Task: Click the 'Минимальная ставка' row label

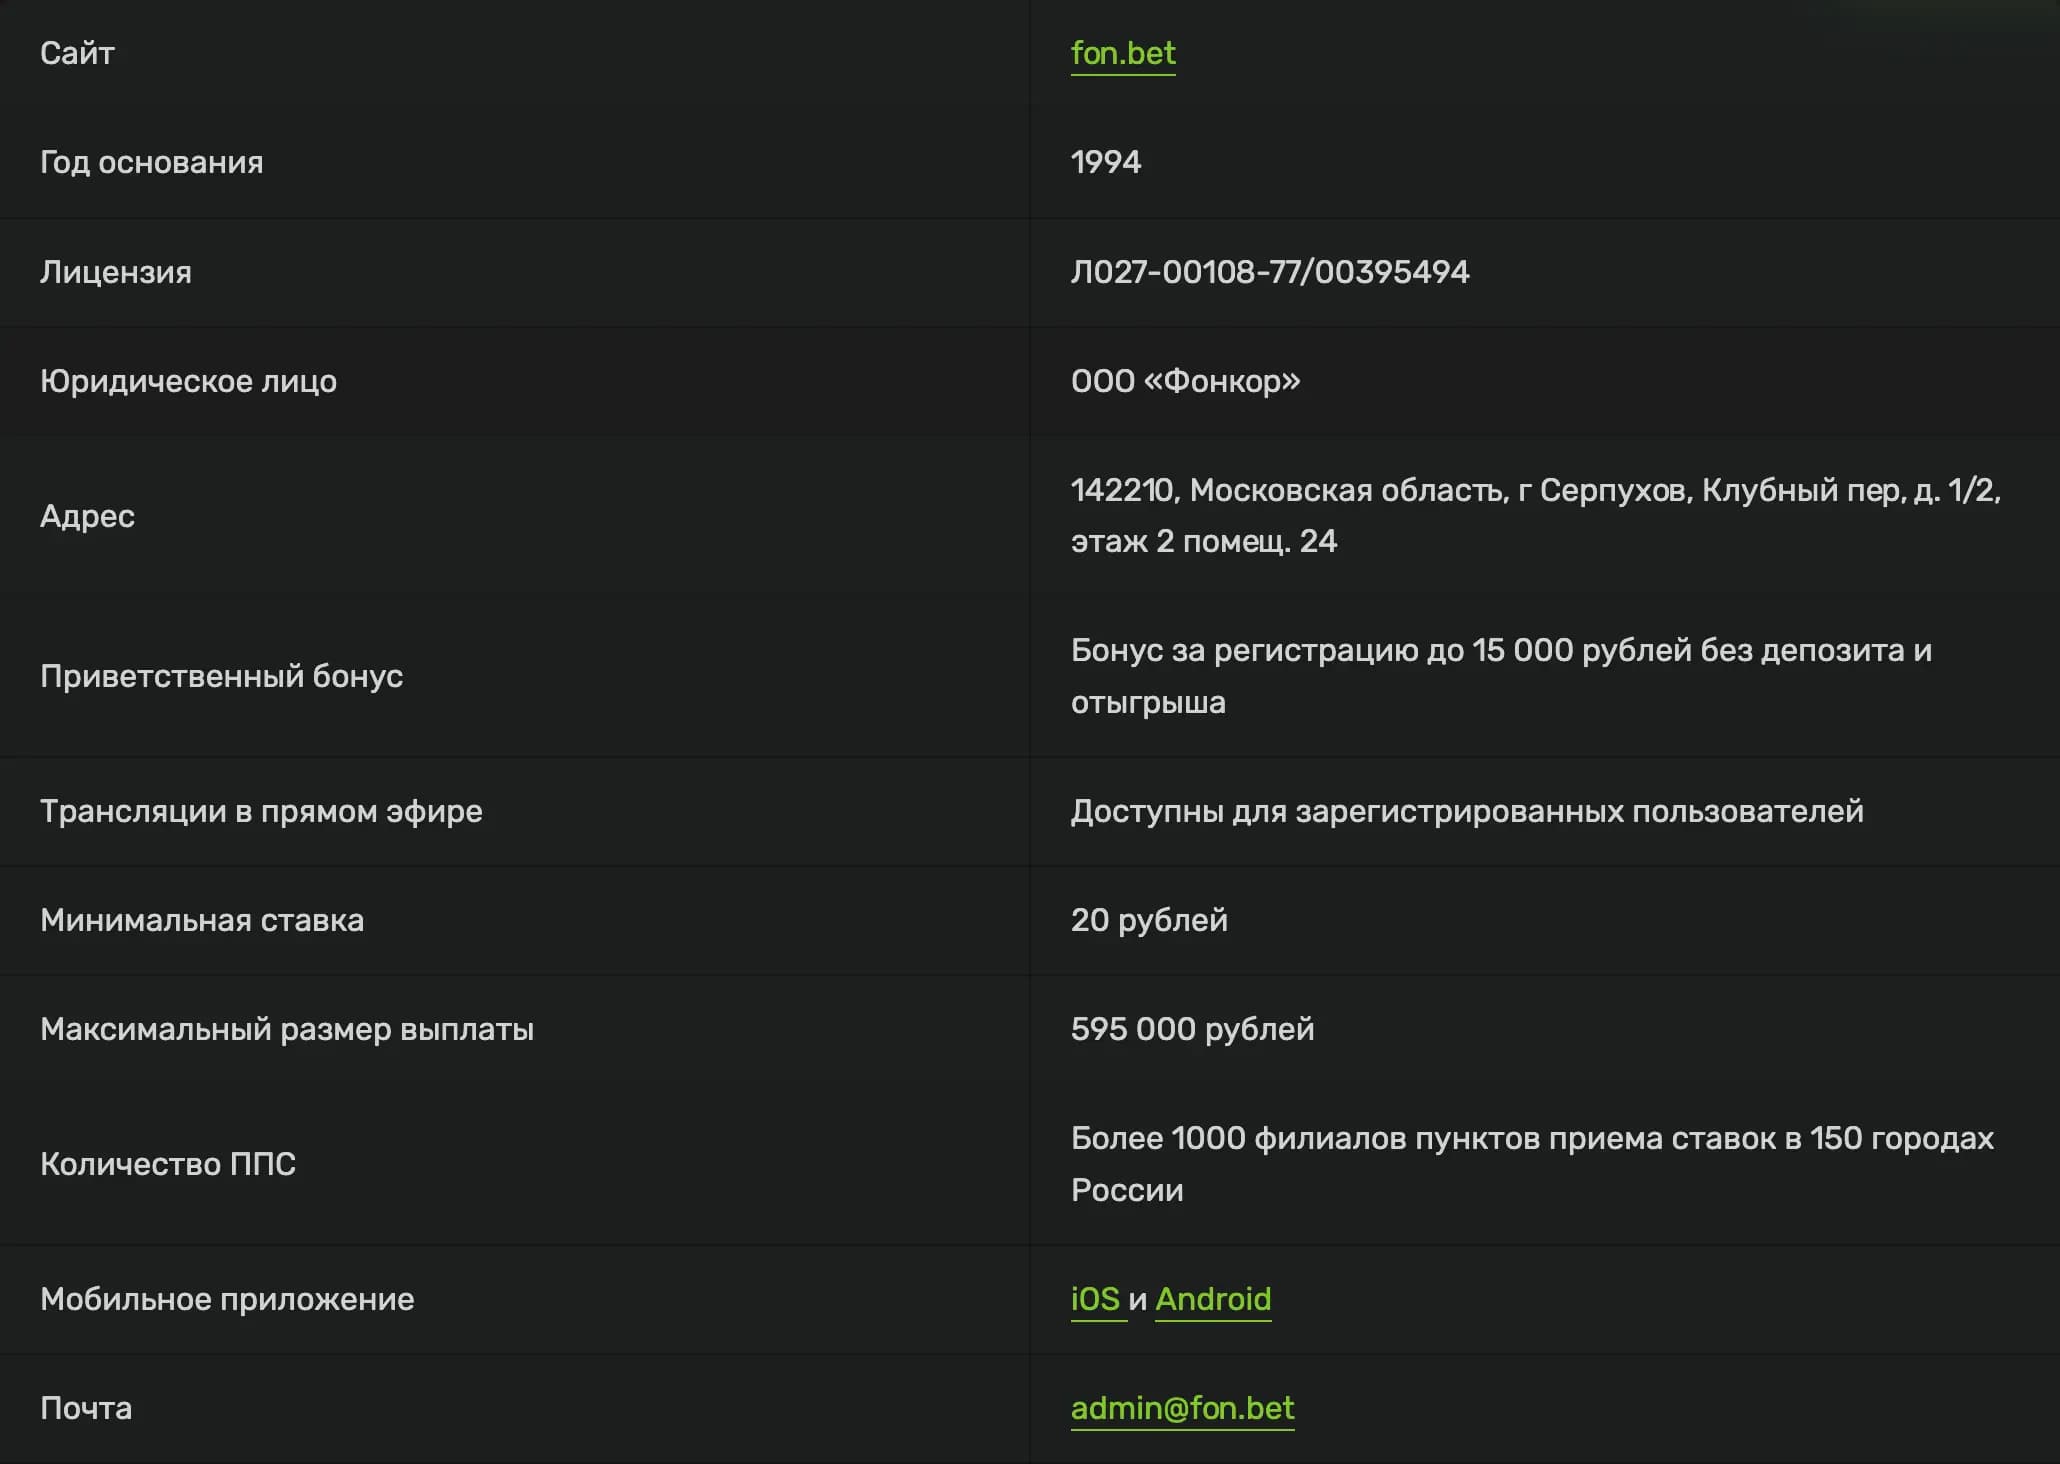Action: (202, 920)
